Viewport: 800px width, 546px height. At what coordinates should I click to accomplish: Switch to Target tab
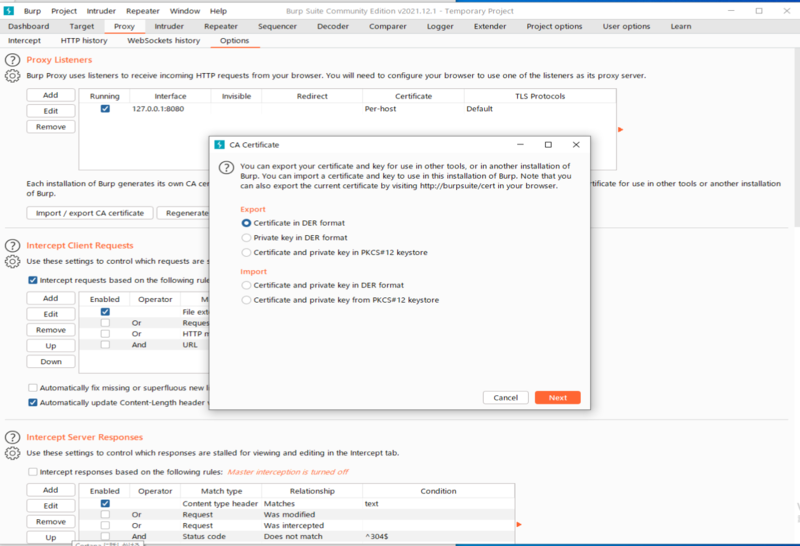click(x=82, y=27)
